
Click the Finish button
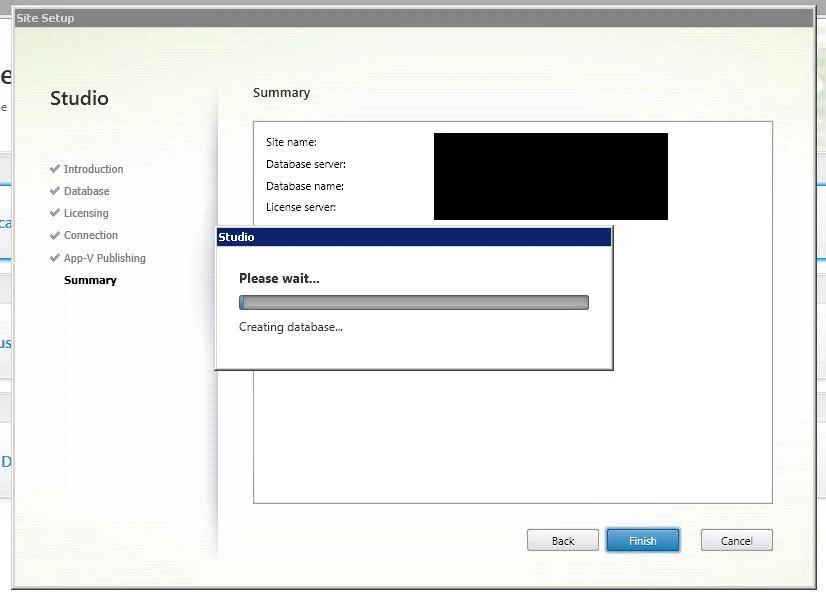click(x=642, y=541)
